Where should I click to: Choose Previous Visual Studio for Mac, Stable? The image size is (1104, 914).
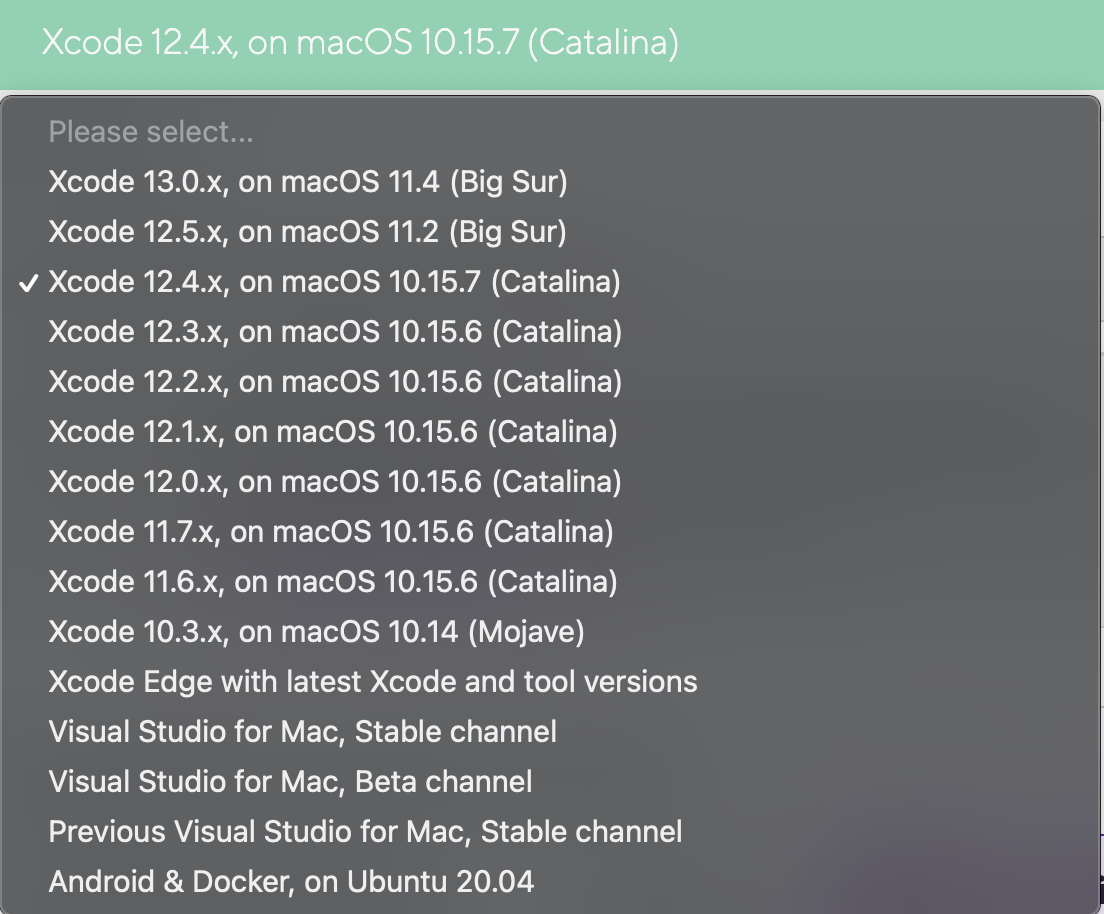pos(365,831)
